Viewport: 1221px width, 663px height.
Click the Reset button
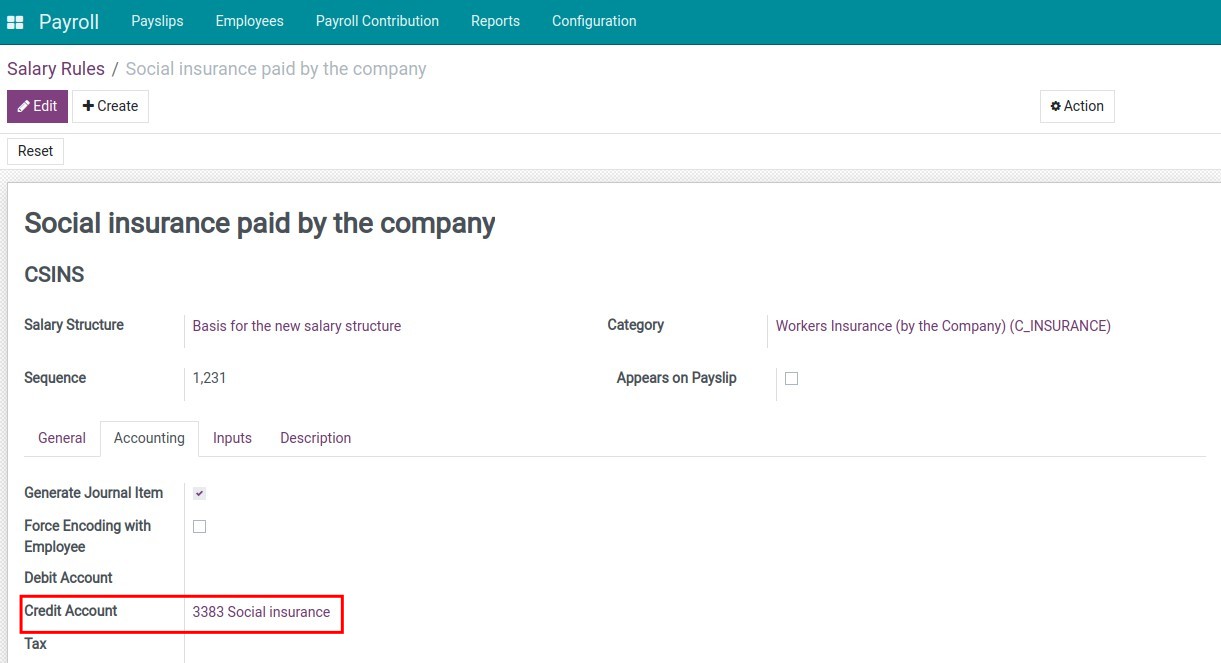(x=35, y=150)
